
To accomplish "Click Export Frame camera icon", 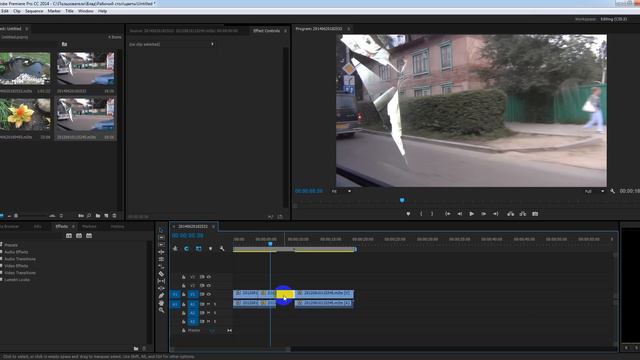I will click(535, 214).
